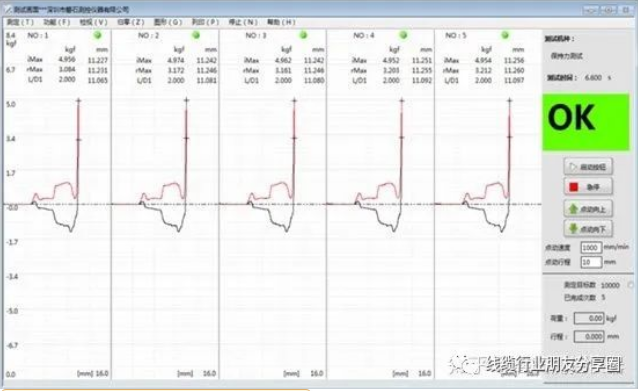
Task: Click the green up-arrow jog button
Action: pos(588,209)
